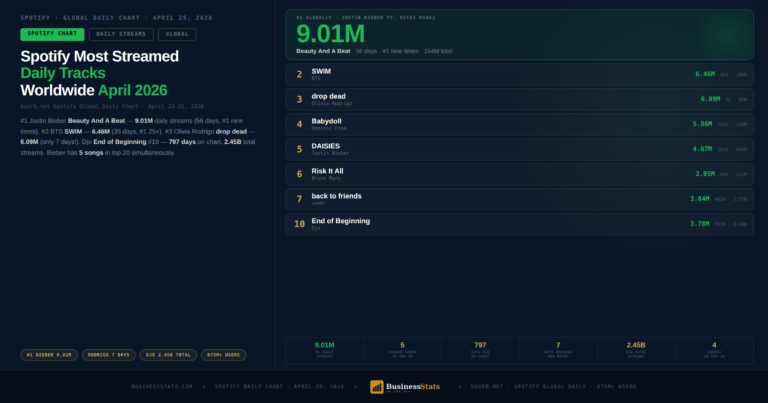
Task: Click the BusinessStats bar chart logo icon
Action: [x=376, y=387]
